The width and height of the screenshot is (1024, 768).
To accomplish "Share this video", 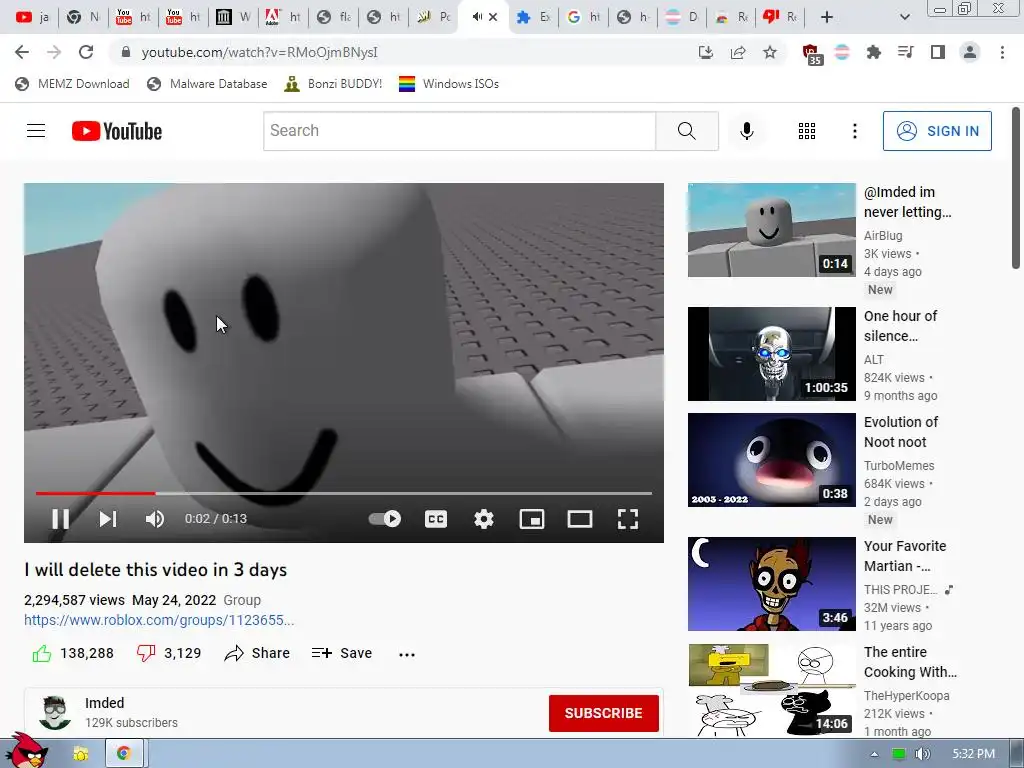I will click(257, 654).
